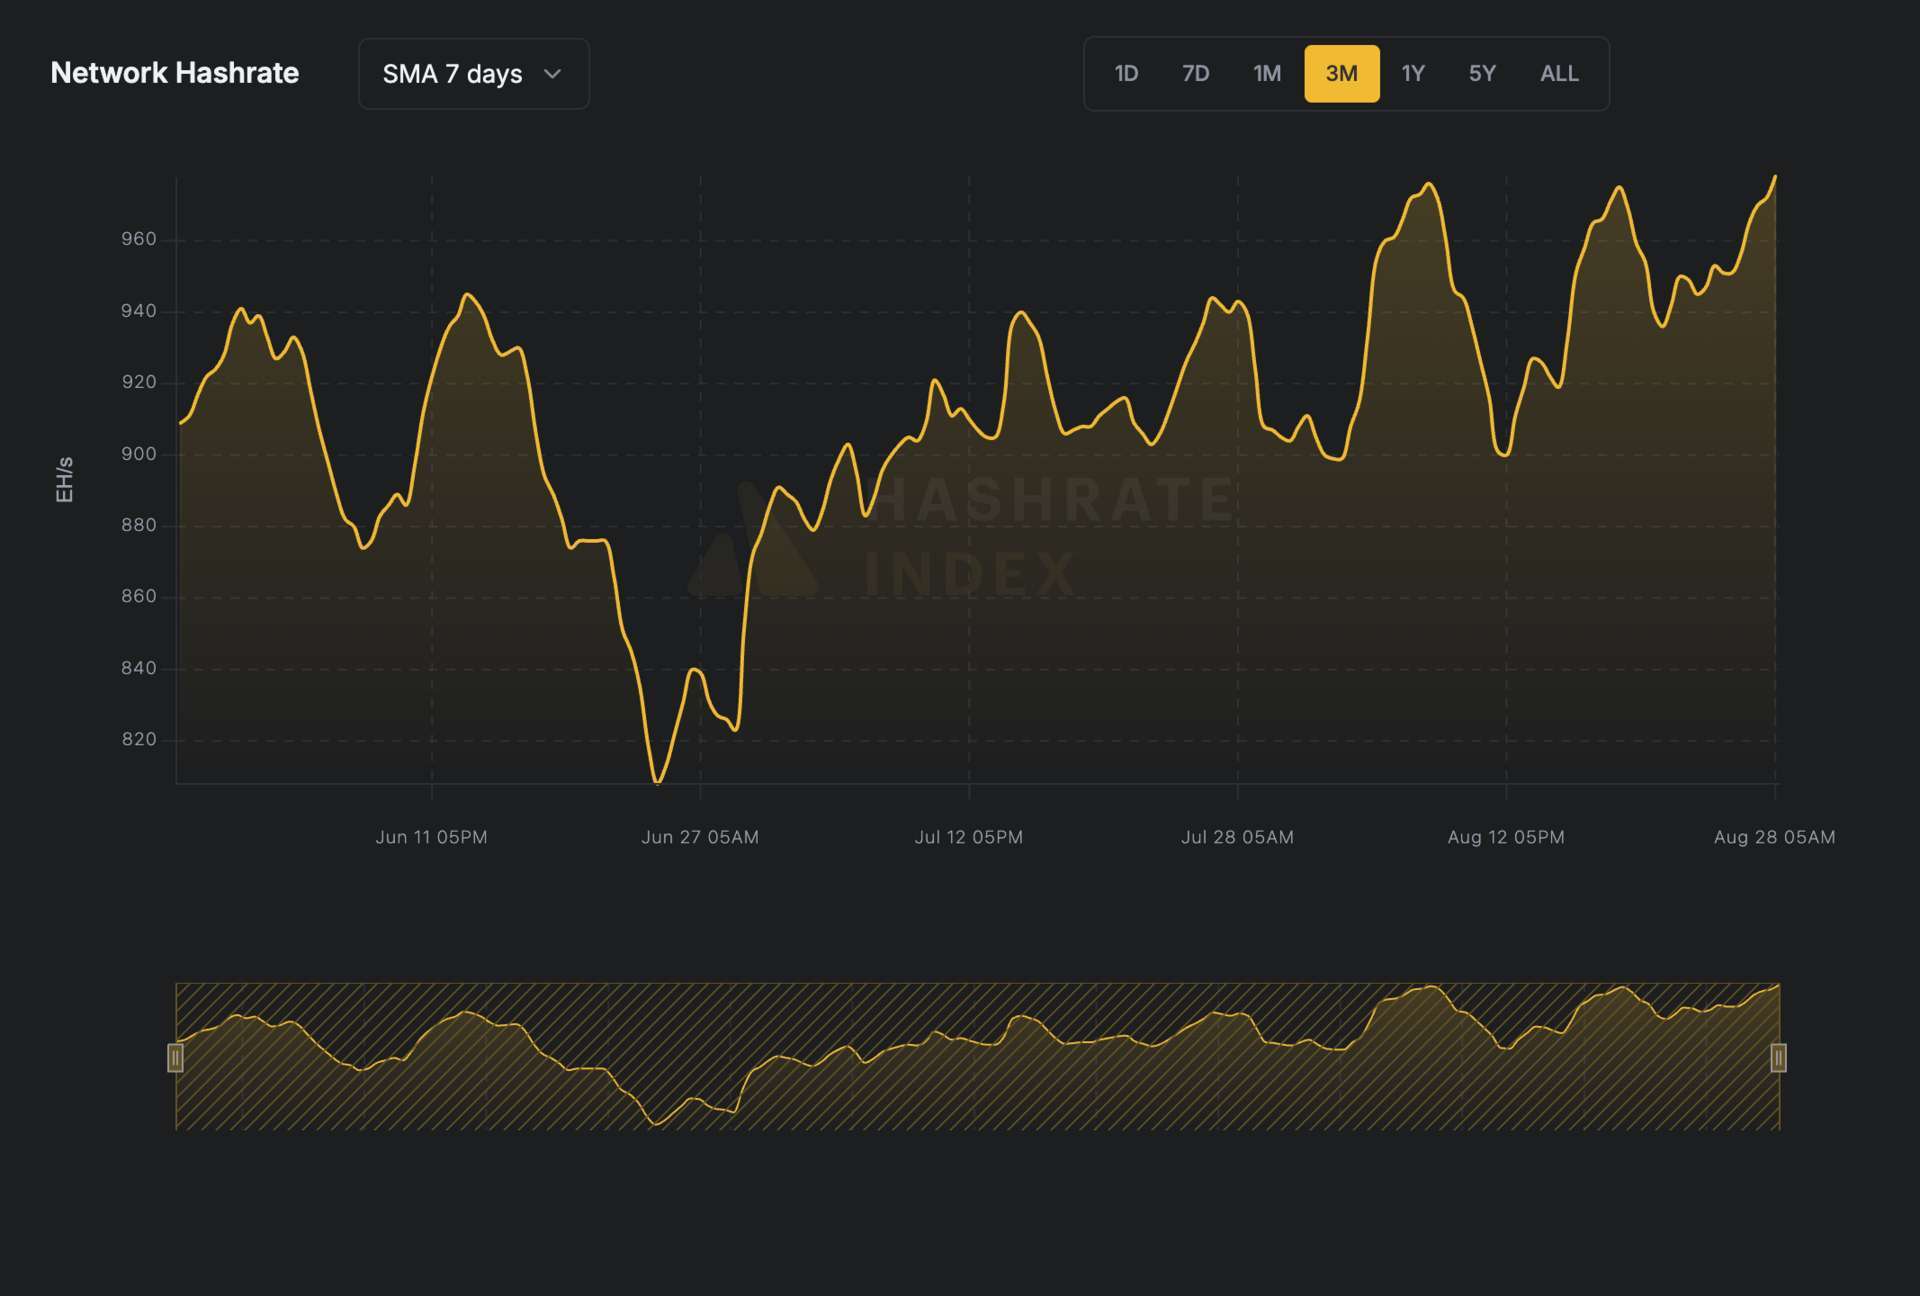Click the chevron arrow beside SMA 7 days
1920x1296 pixels.
click(x=552, y=74)
